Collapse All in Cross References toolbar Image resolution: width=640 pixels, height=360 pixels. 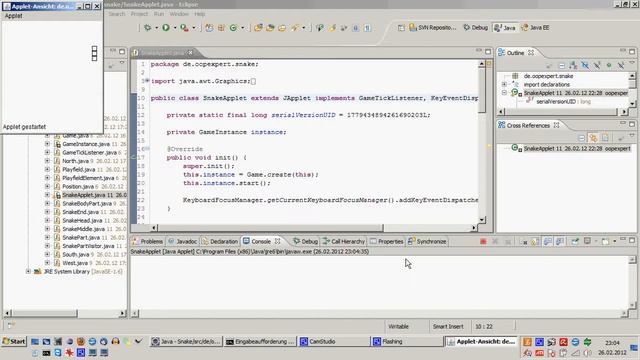(581, 138)
